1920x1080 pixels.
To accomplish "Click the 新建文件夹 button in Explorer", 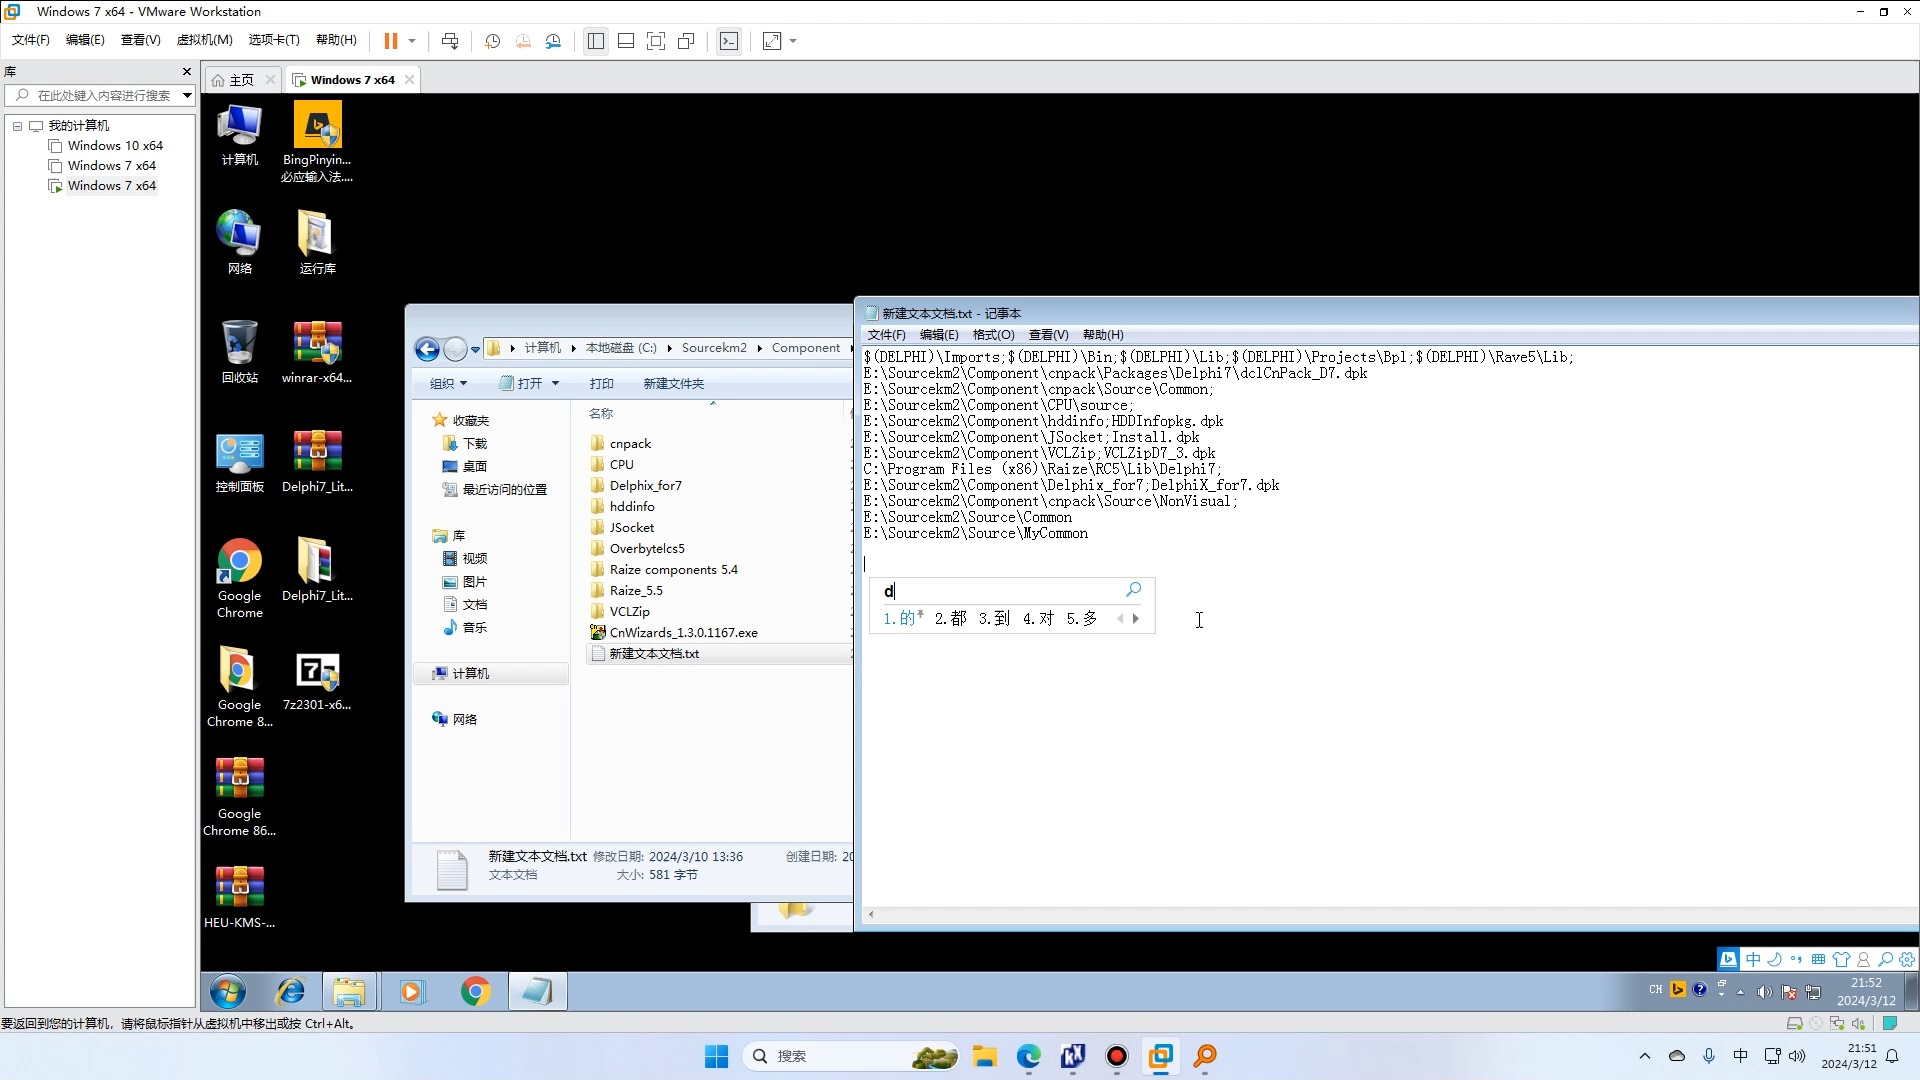I will [673, 384].
